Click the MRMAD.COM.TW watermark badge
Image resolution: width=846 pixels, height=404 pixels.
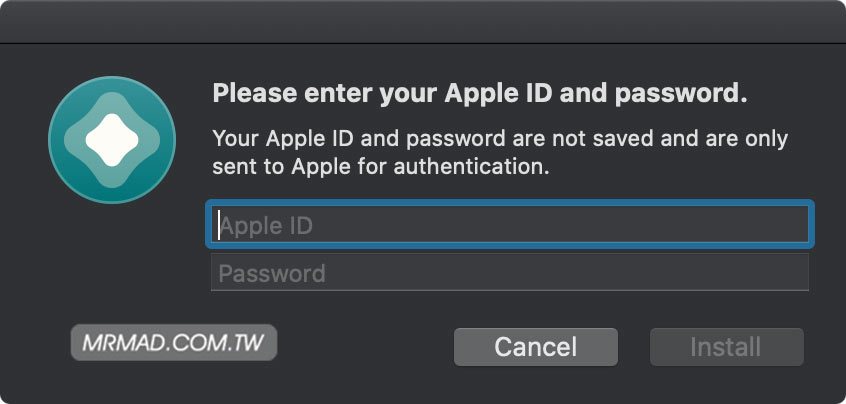[174, 343]
